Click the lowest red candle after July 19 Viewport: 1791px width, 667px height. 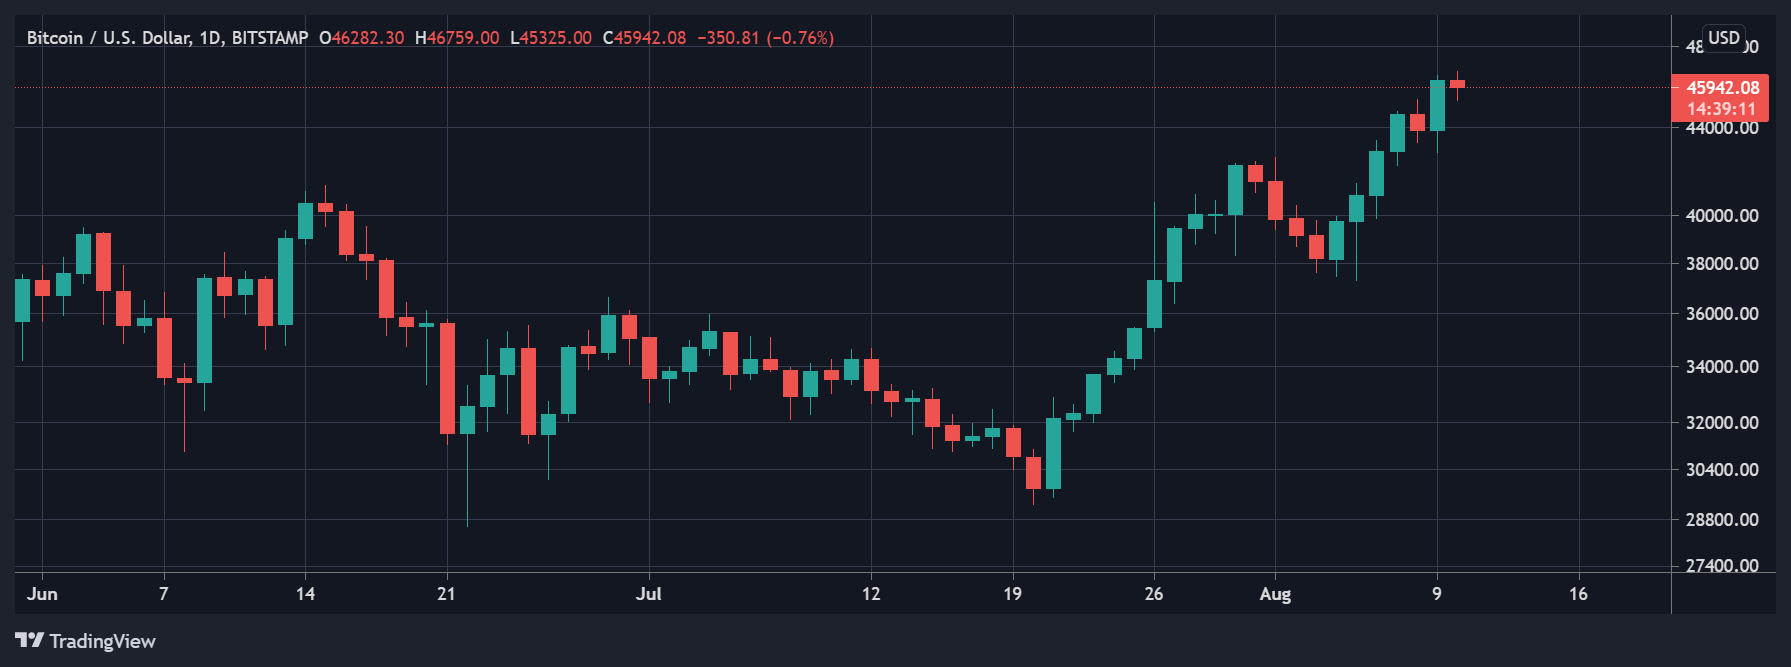[1033, 473]
